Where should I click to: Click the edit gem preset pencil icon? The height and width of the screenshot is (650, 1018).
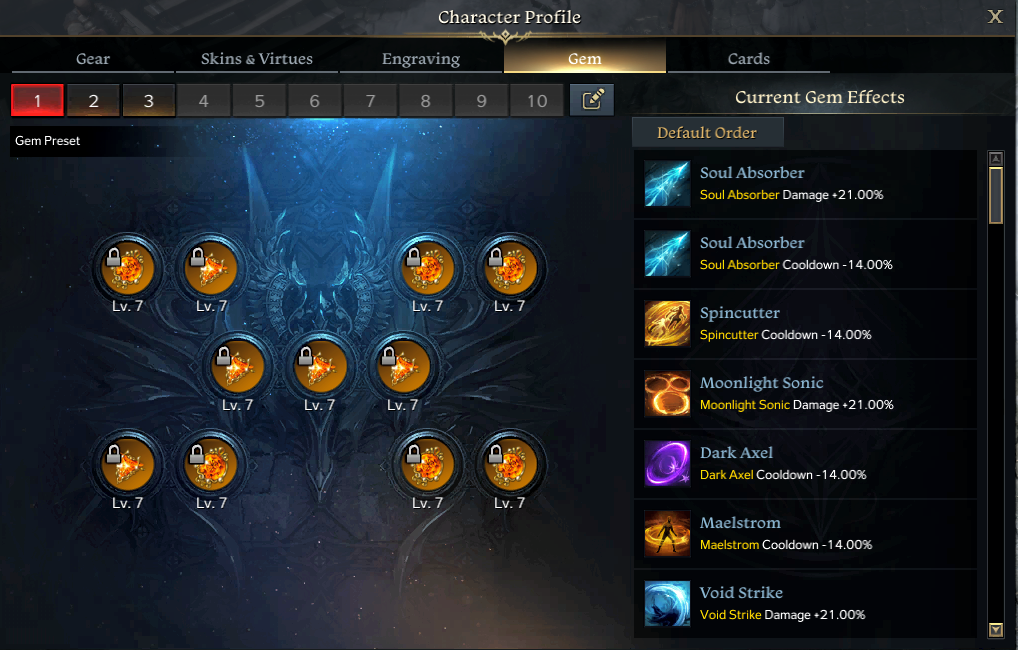pos(591,100)
